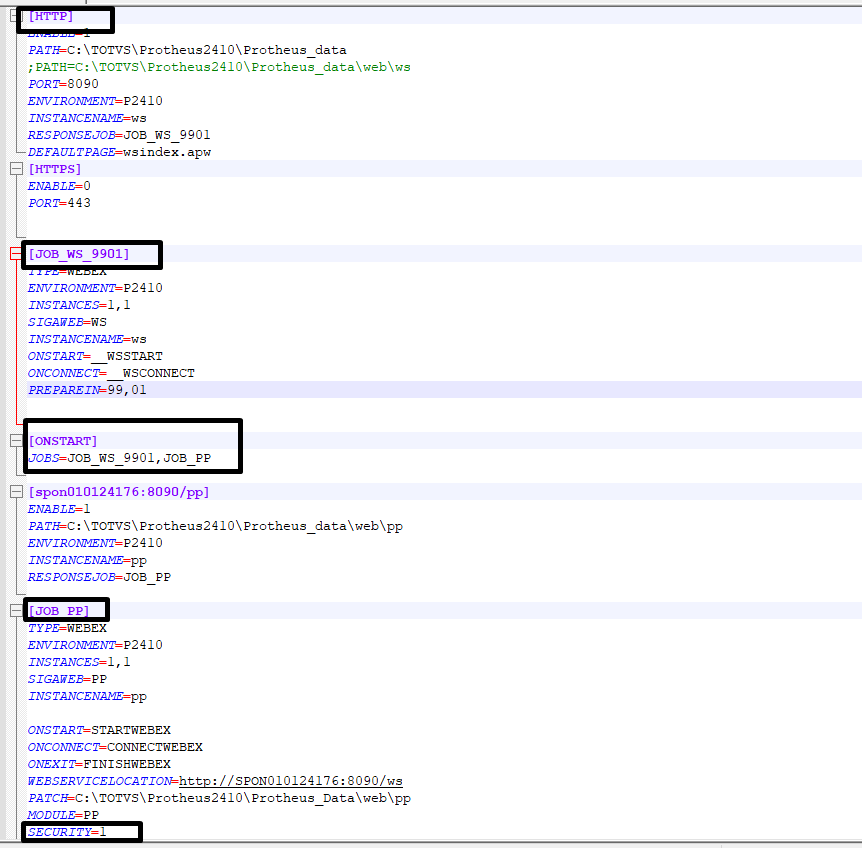Click the JOBS=JOB_WS_9901,JOB_PP line

(119, 458)
